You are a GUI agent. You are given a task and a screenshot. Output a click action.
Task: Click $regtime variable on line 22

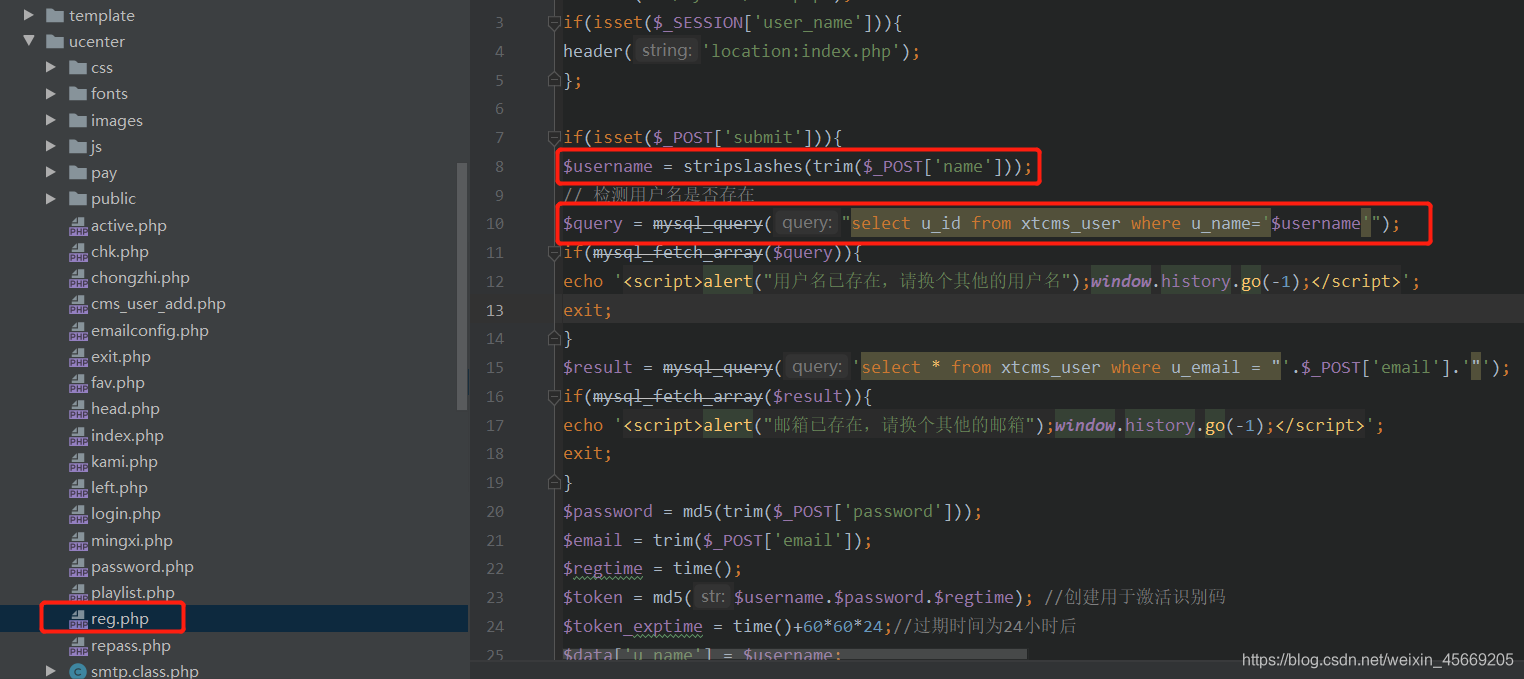tap(603, 568)
